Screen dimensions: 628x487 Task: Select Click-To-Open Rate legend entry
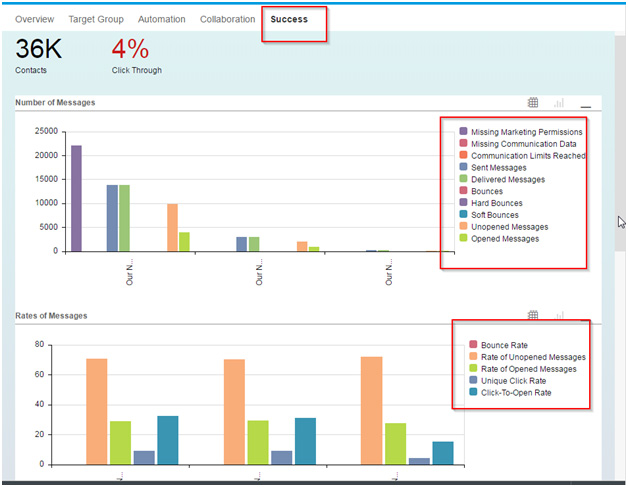click(x=510, y=392)
